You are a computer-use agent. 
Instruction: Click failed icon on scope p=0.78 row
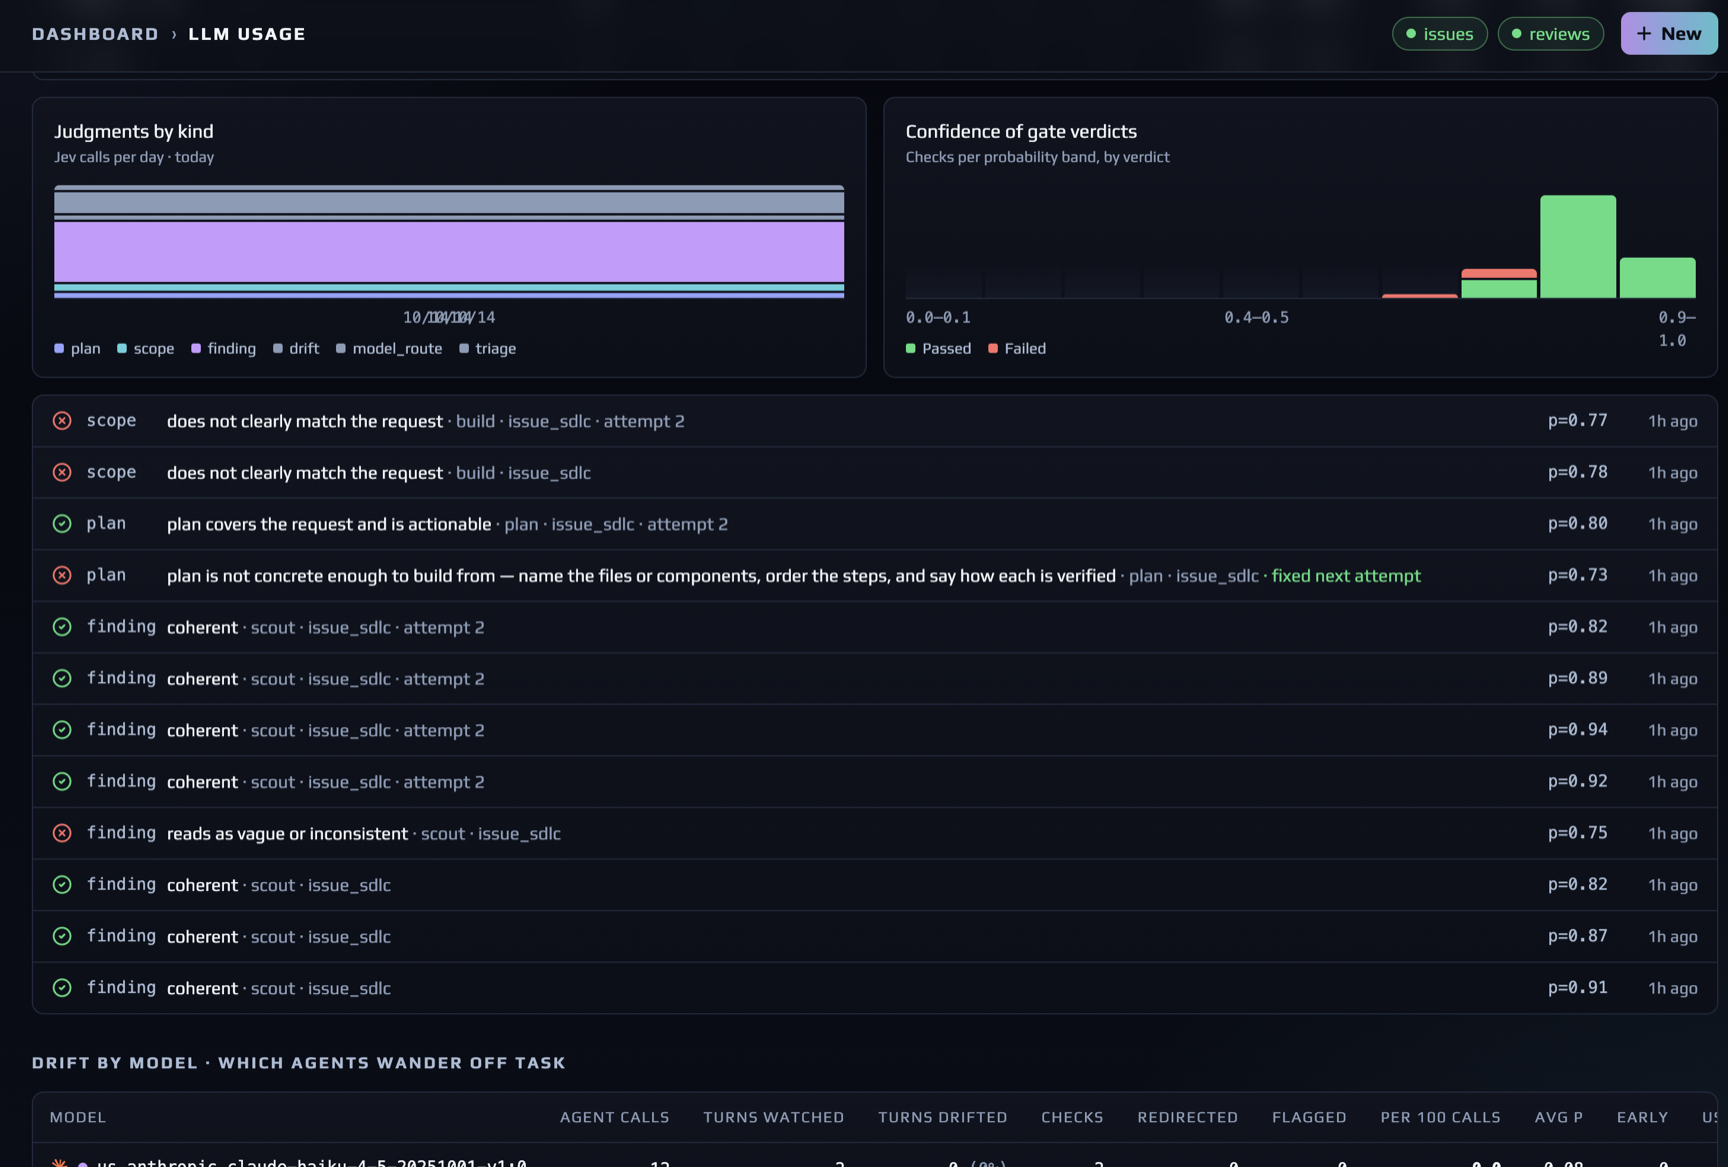pyautogui.click(x=62, y=472)
